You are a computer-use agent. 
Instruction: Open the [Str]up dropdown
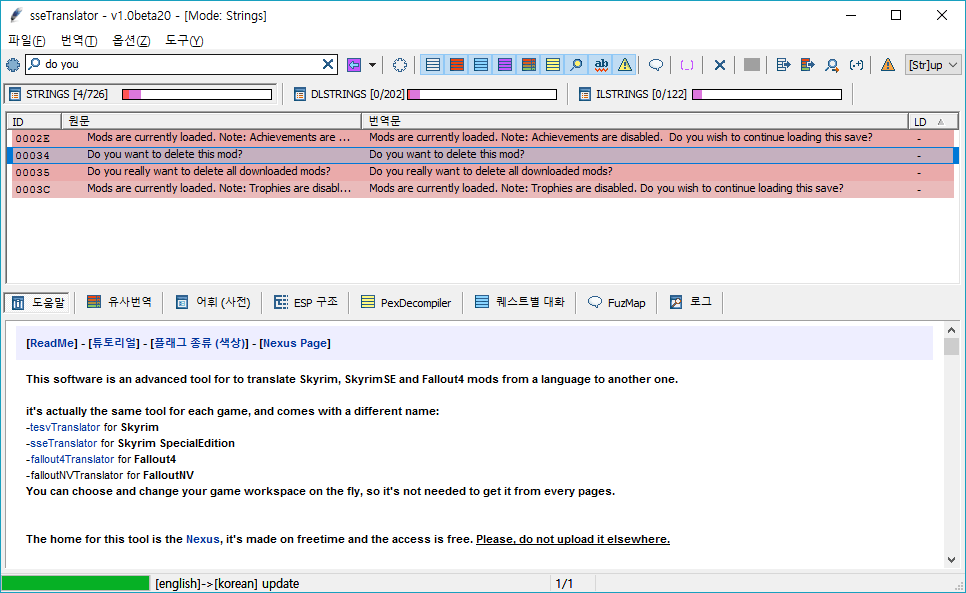[x=932, y=65]
